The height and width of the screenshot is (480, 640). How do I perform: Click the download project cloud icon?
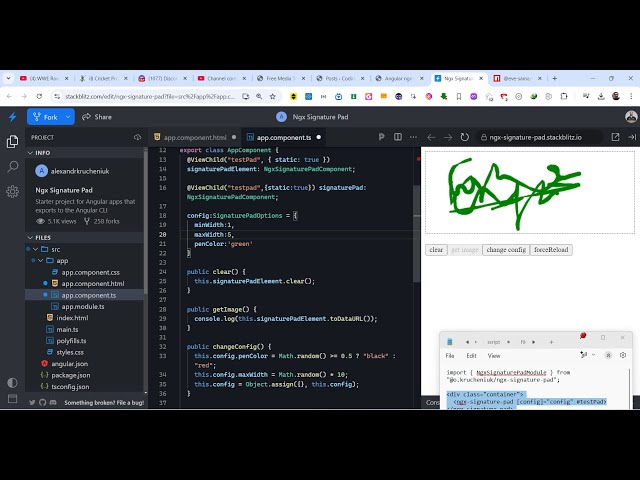click(138, 137)
